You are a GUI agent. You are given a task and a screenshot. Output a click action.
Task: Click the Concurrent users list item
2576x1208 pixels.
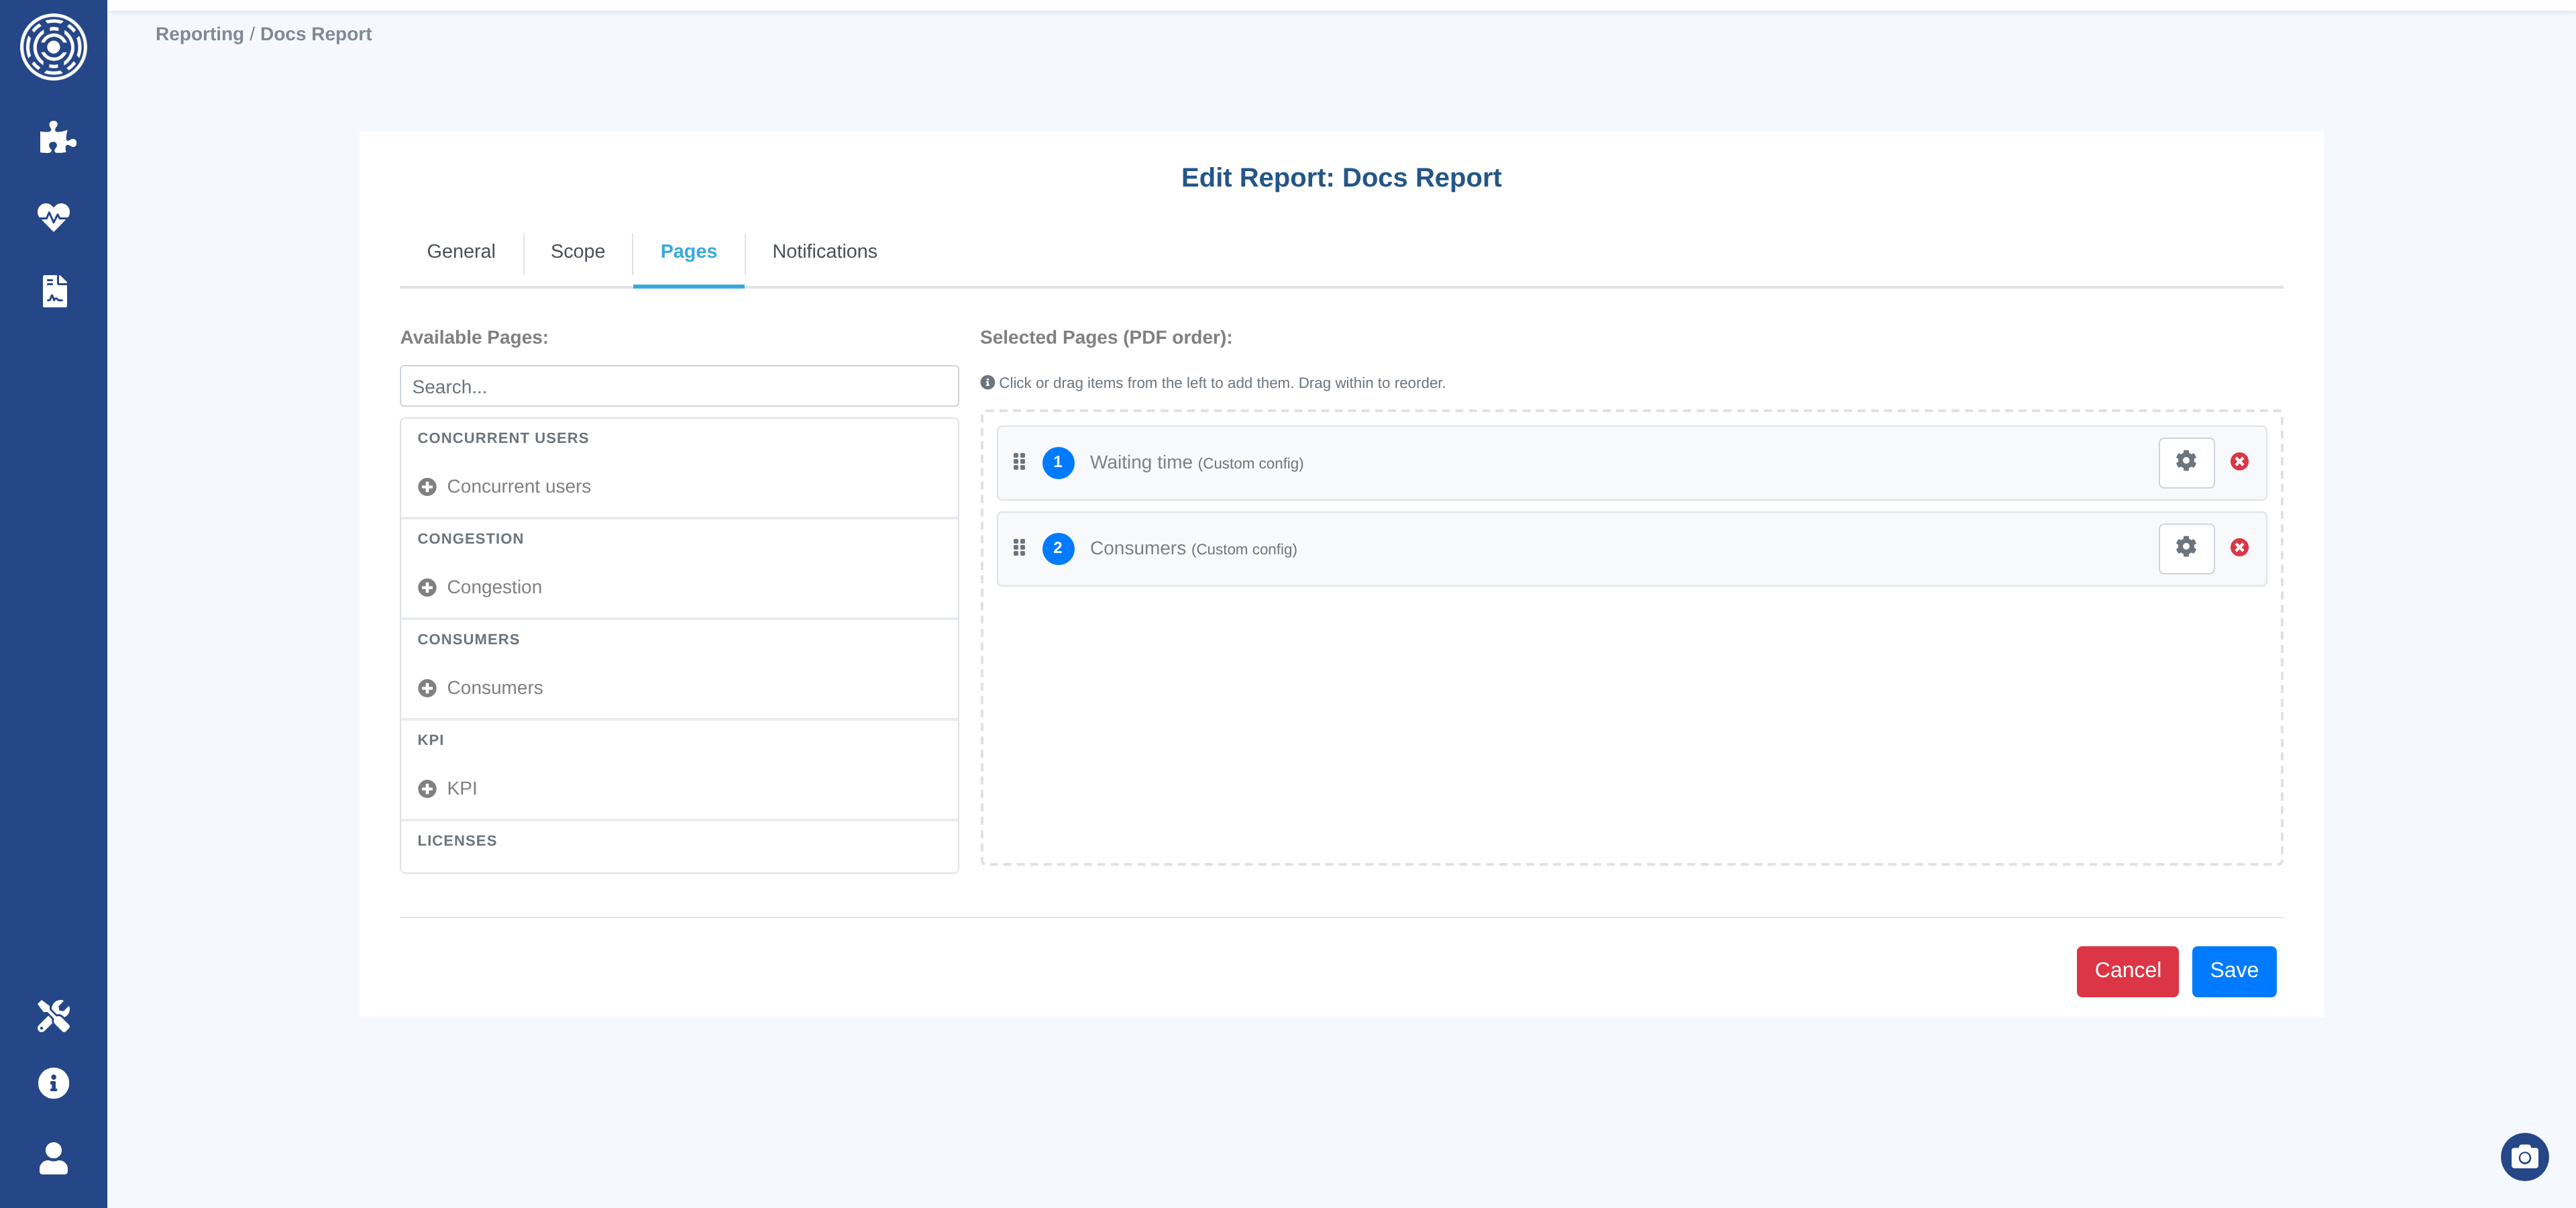[679, 487]
